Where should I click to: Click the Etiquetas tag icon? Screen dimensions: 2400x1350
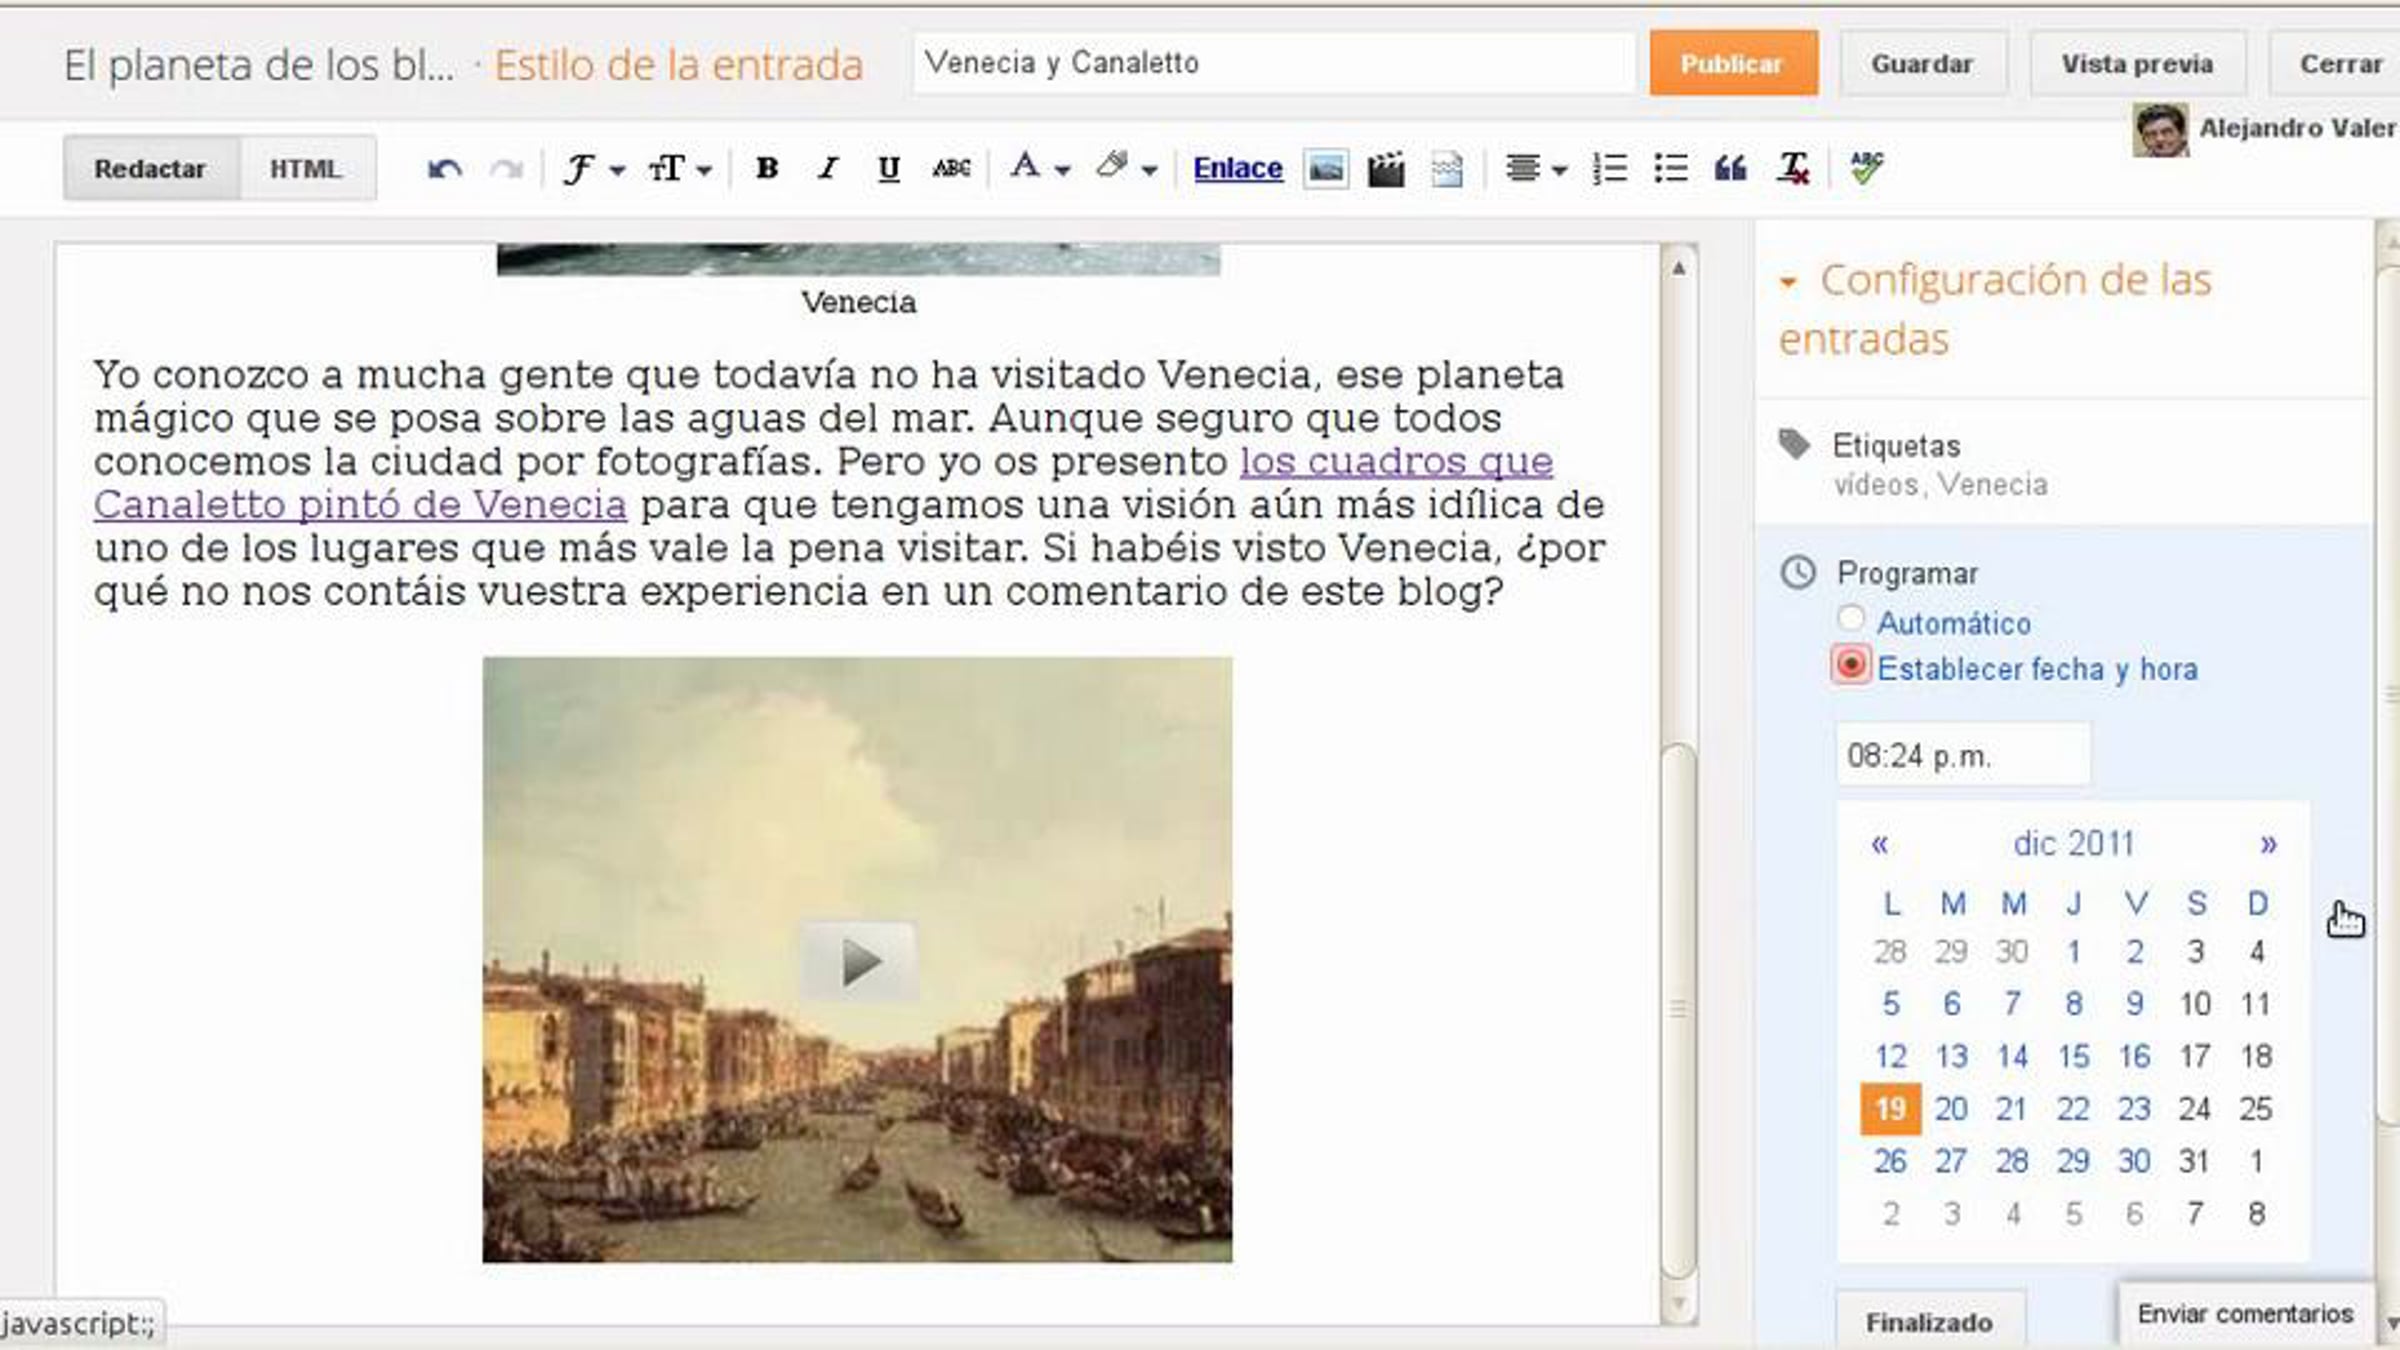1794,444
